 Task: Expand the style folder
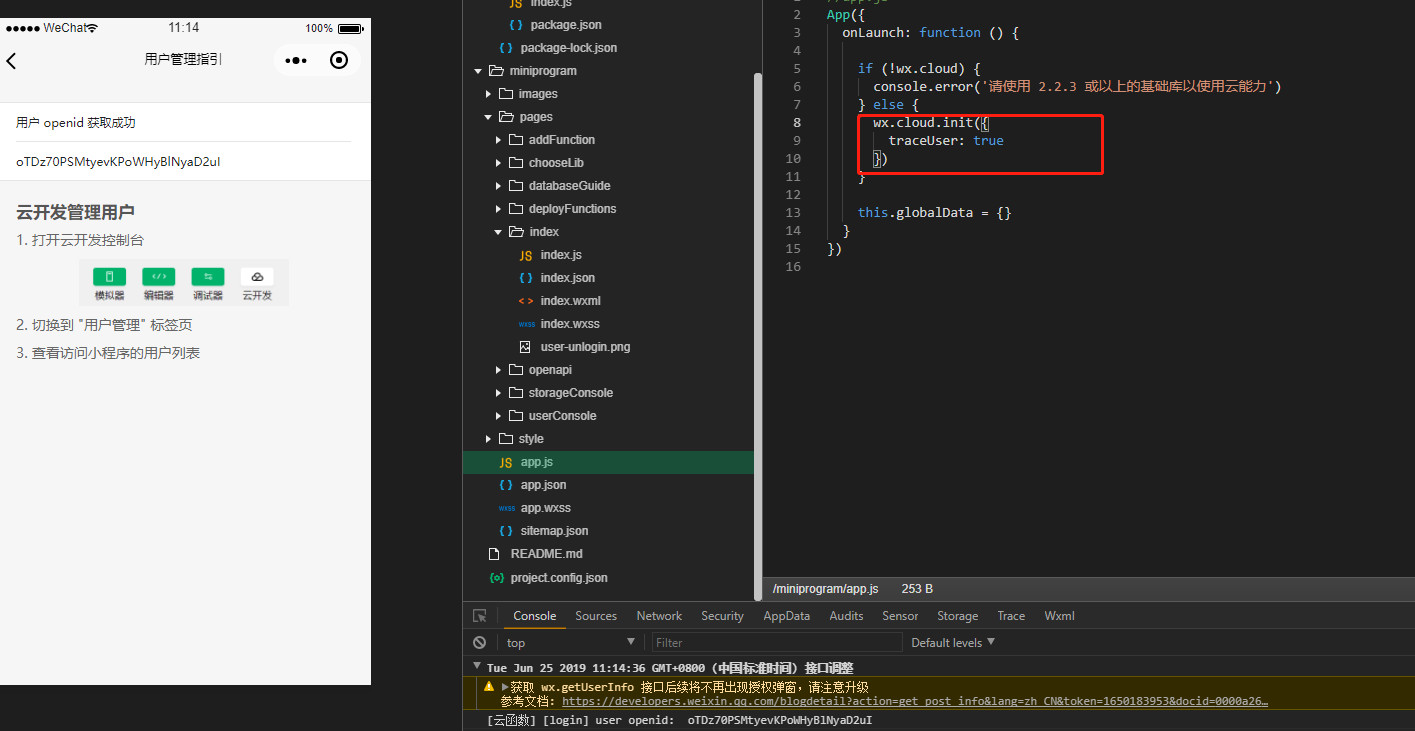point(488,439)
